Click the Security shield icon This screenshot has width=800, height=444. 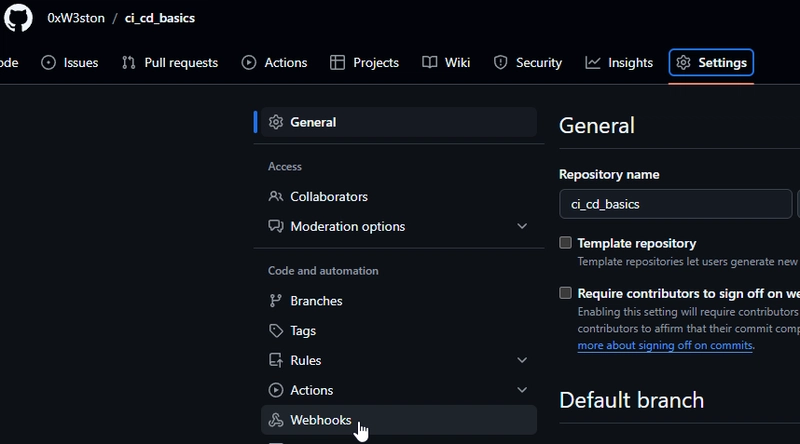pos(501,62)
